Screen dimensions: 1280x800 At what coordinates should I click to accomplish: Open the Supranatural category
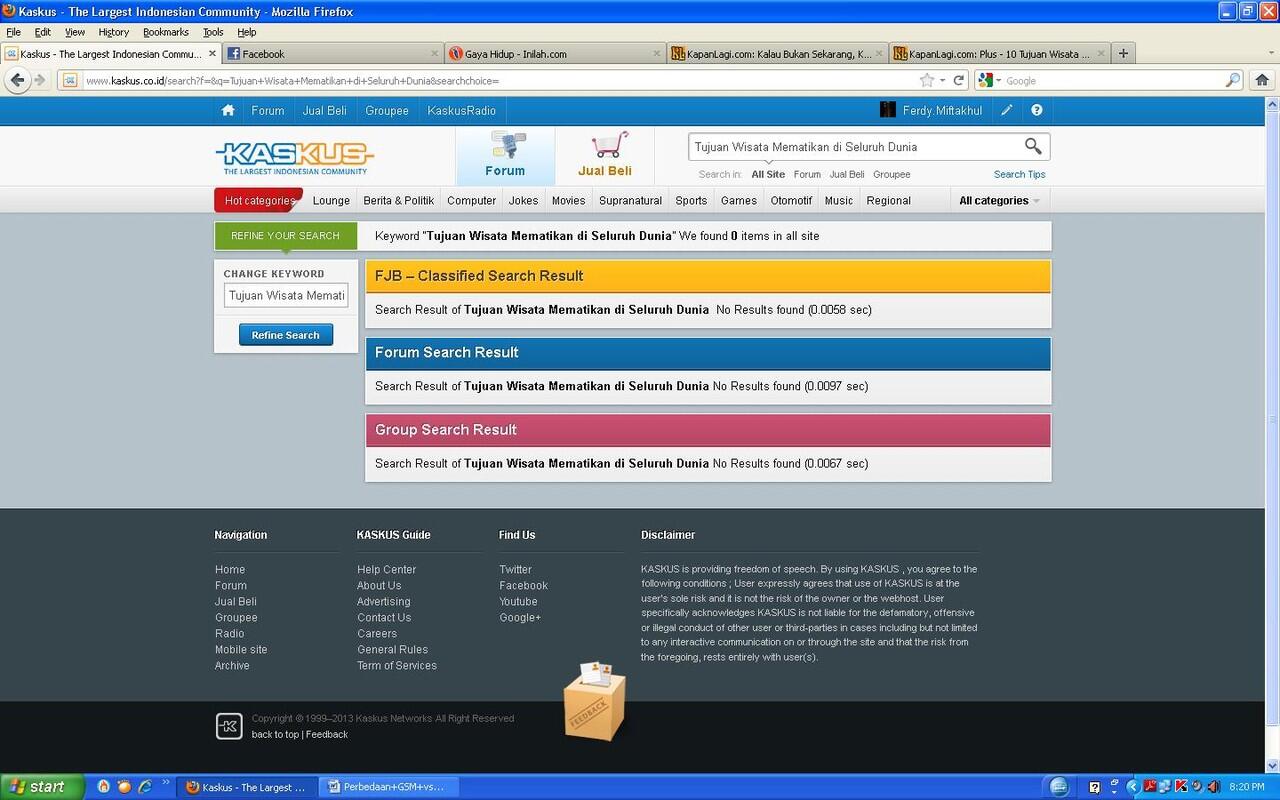click(x=630, y=201)
